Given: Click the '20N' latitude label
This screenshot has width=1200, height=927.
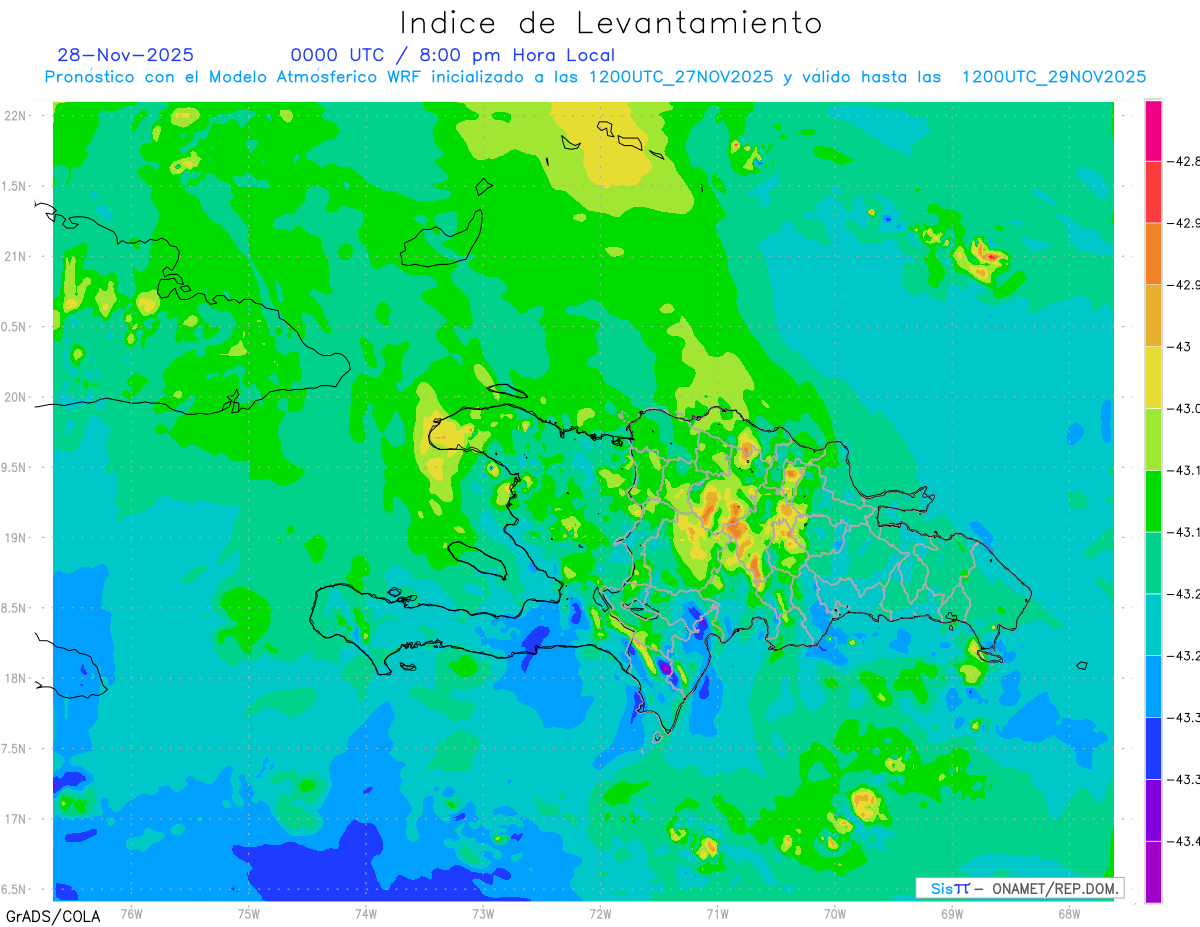Looking at the screenshot, I should click(16, 397).
